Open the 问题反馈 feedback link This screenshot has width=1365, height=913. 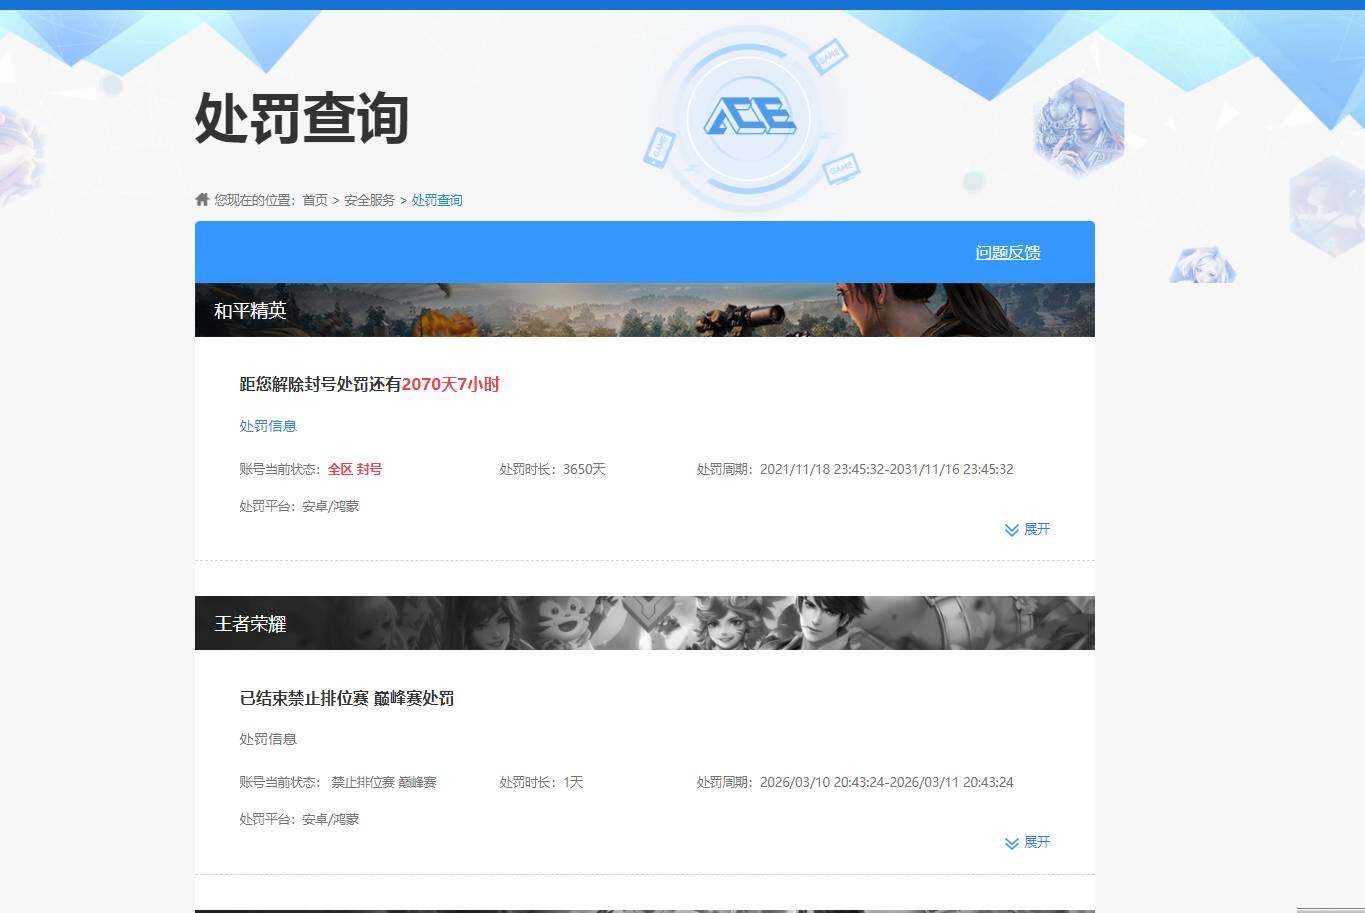click(1007, 252)
